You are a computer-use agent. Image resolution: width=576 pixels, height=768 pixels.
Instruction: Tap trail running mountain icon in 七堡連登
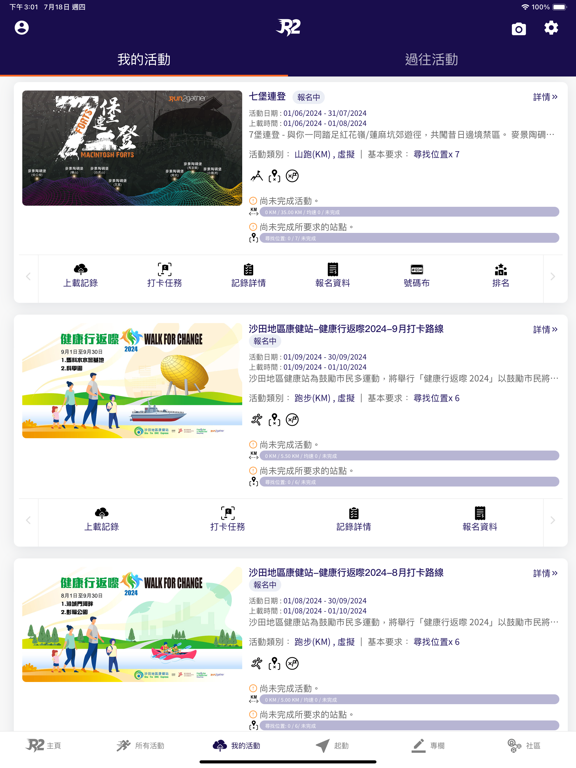pos(256,176)
